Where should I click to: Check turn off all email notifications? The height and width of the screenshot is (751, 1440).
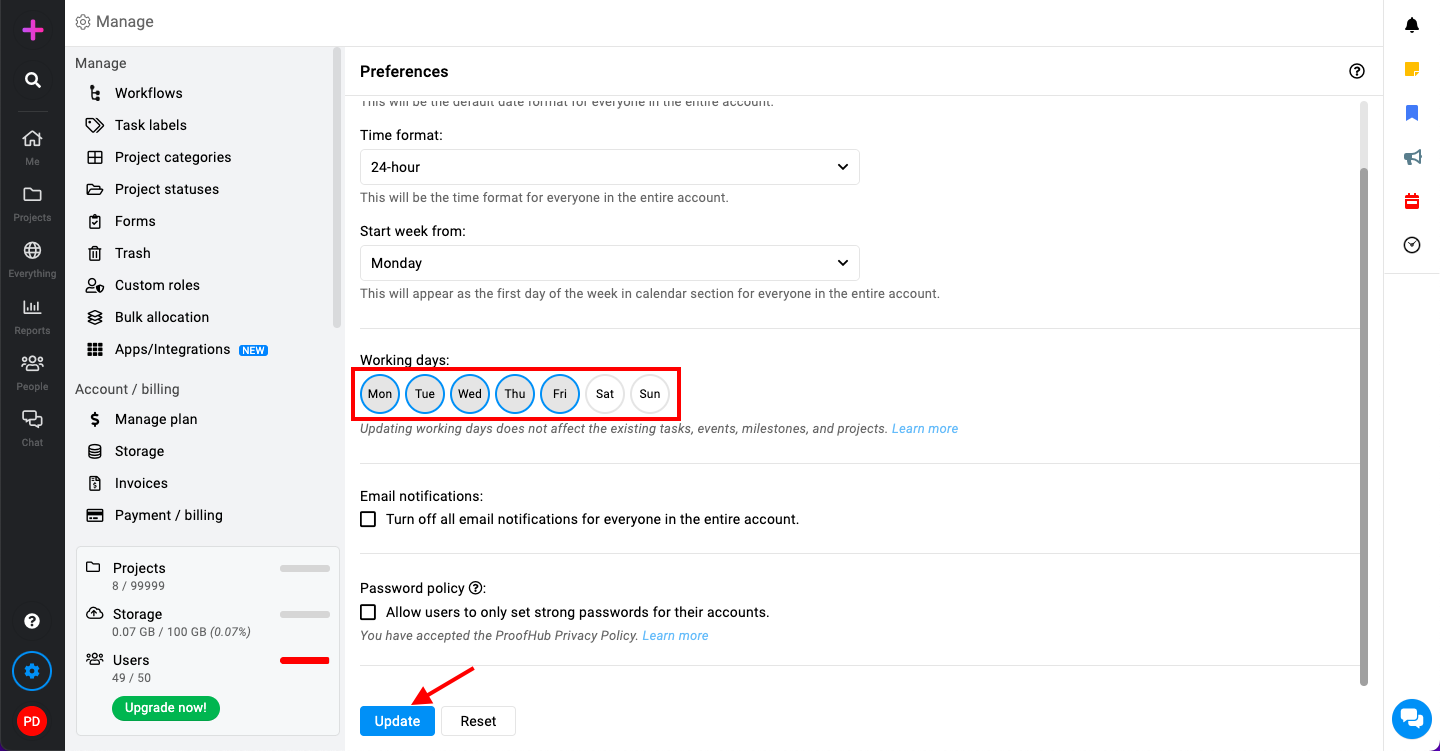(368, 519)
